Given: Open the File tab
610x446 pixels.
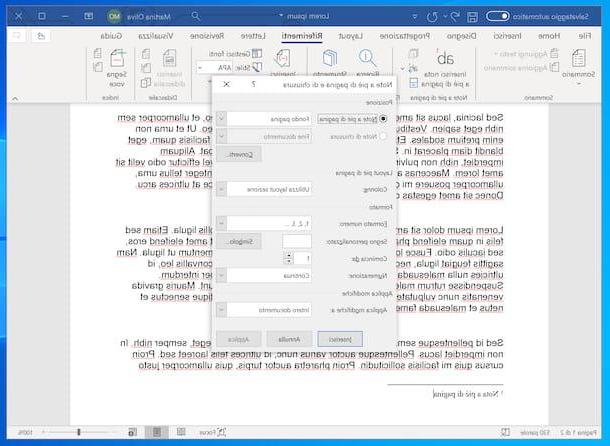Looking at the screenshot, I should [x=584, y=36].
